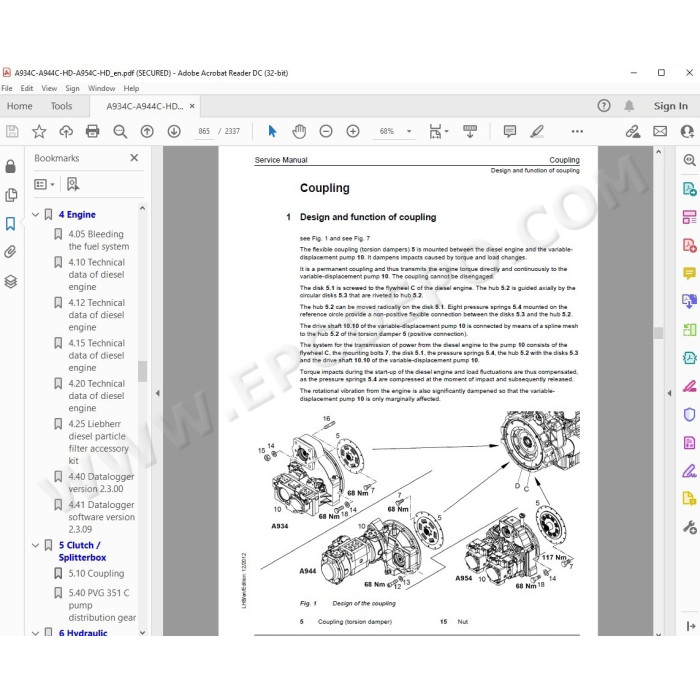700x700 pixels.
Task: Add a sticky note comment
Action: [x=509, y=131]
